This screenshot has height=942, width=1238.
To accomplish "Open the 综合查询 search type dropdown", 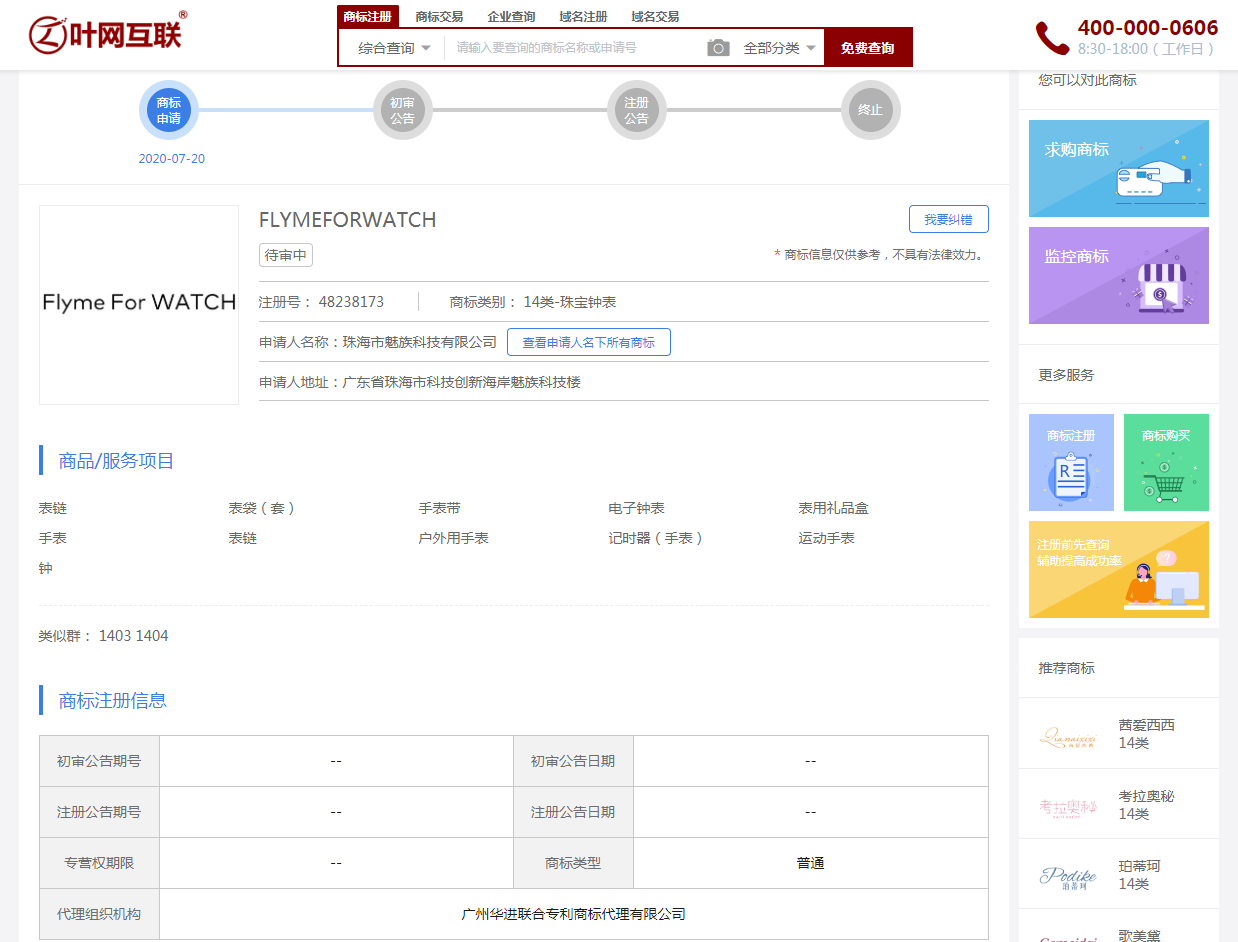I will point(391,47).
